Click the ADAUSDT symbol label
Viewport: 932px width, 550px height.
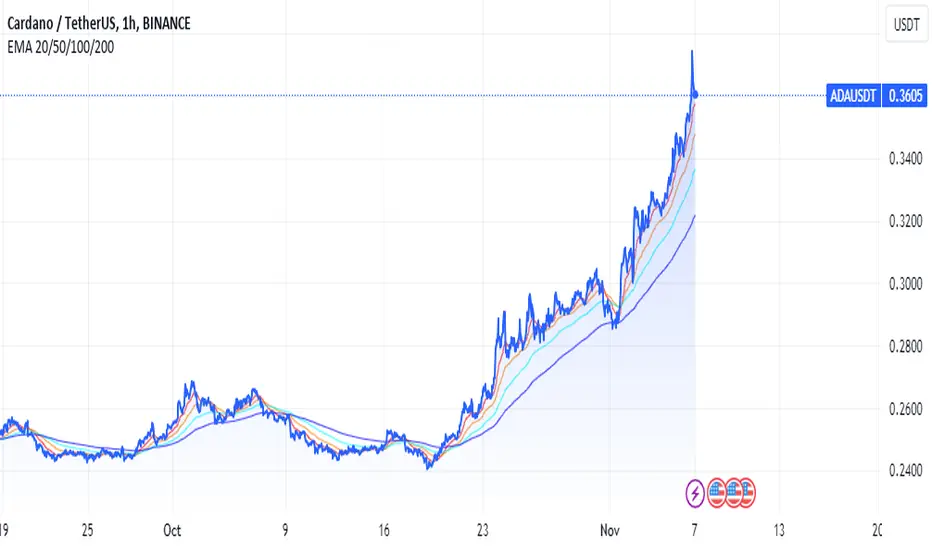point(853,96)
